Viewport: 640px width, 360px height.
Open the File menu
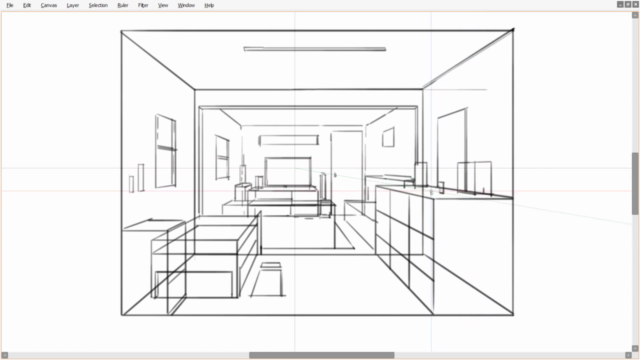10,5
